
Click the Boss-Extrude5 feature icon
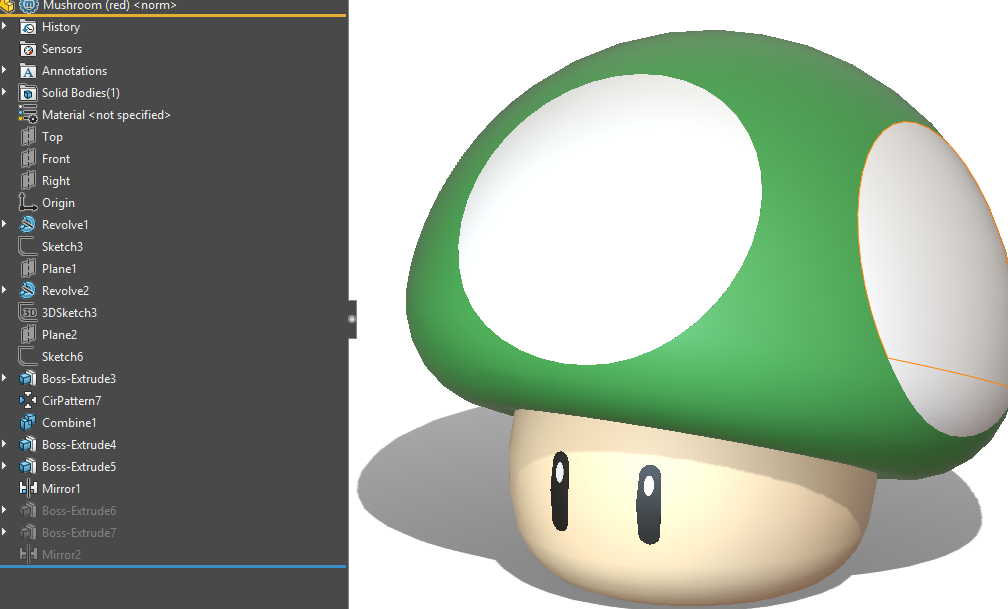(28, 466)
